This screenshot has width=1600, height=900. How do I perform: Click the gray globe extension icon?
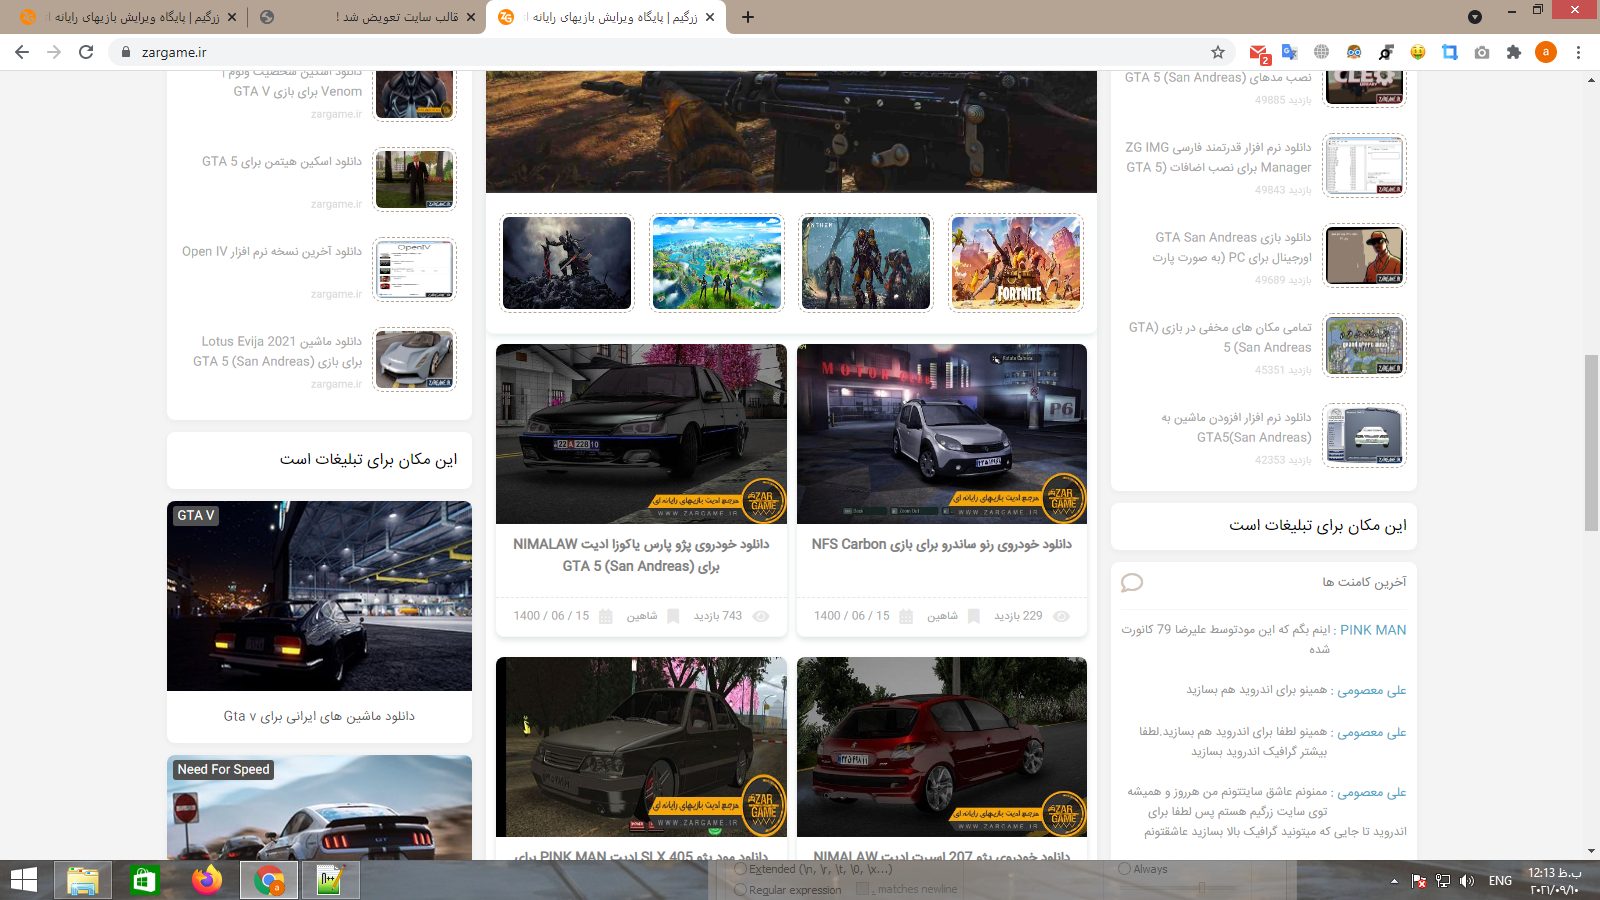click(x=1322, y=52)
